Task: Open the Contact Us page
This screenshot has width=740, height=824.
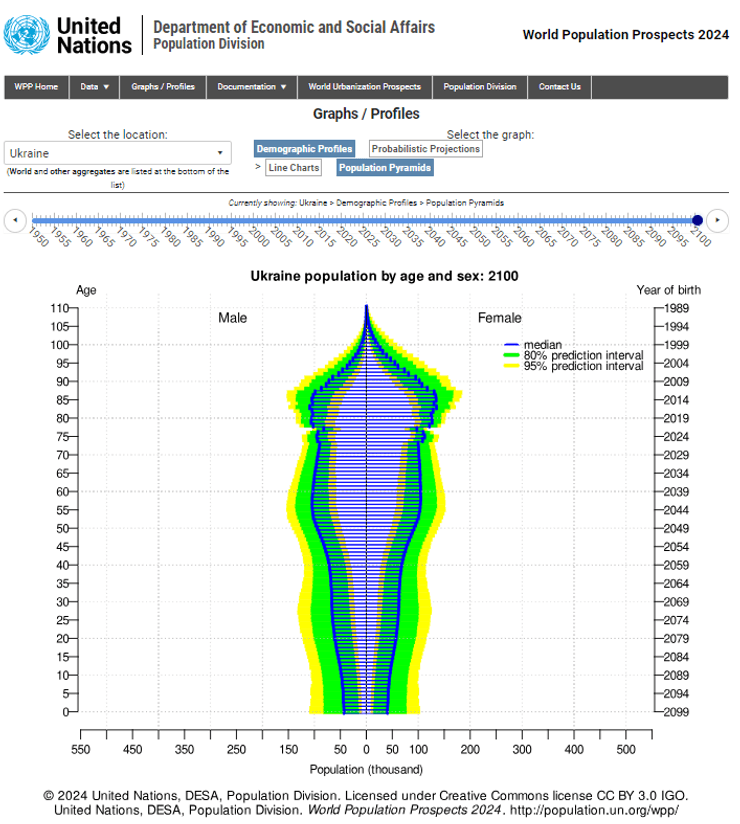Action: pos(560,87)
